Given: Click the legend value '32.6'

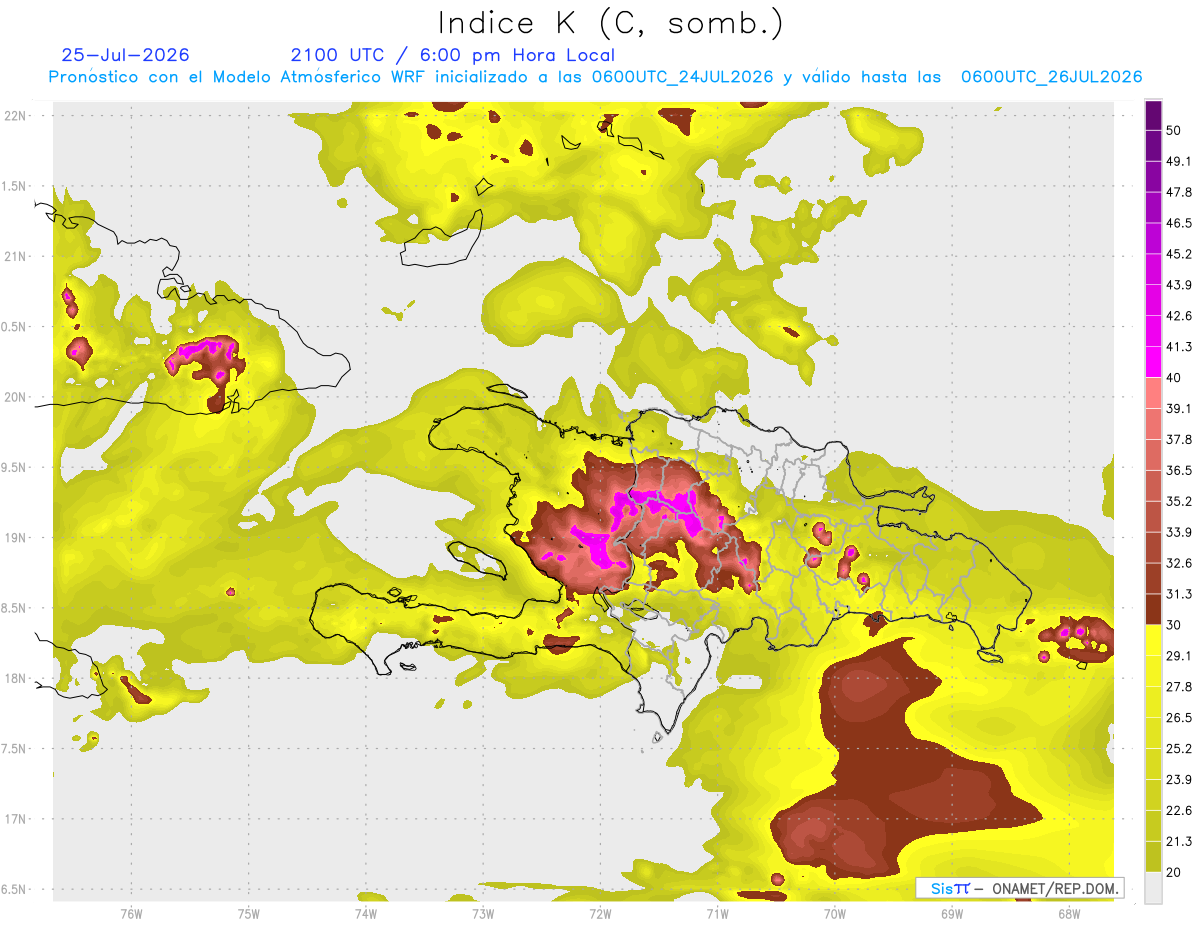Looking at the screenshot, I should (1179, 563).
